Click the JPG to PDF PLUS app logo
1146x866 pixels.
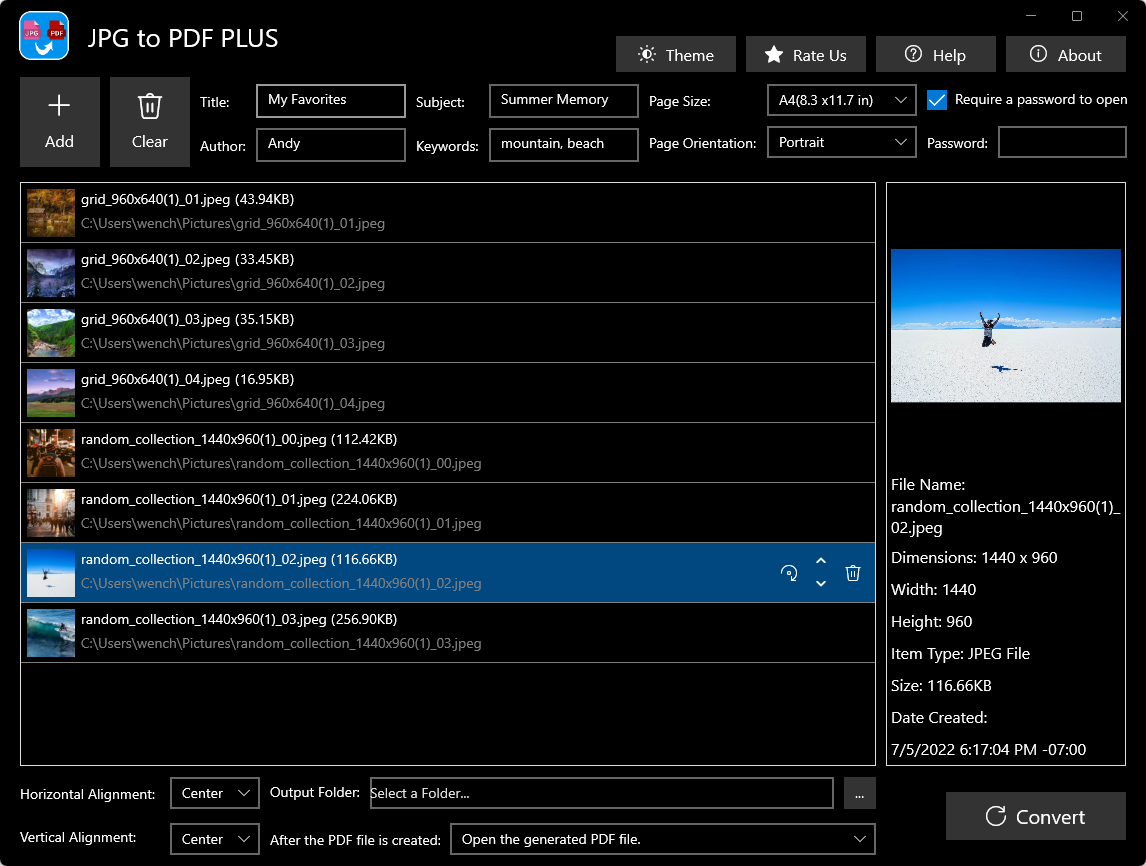(x=45, y=36)
